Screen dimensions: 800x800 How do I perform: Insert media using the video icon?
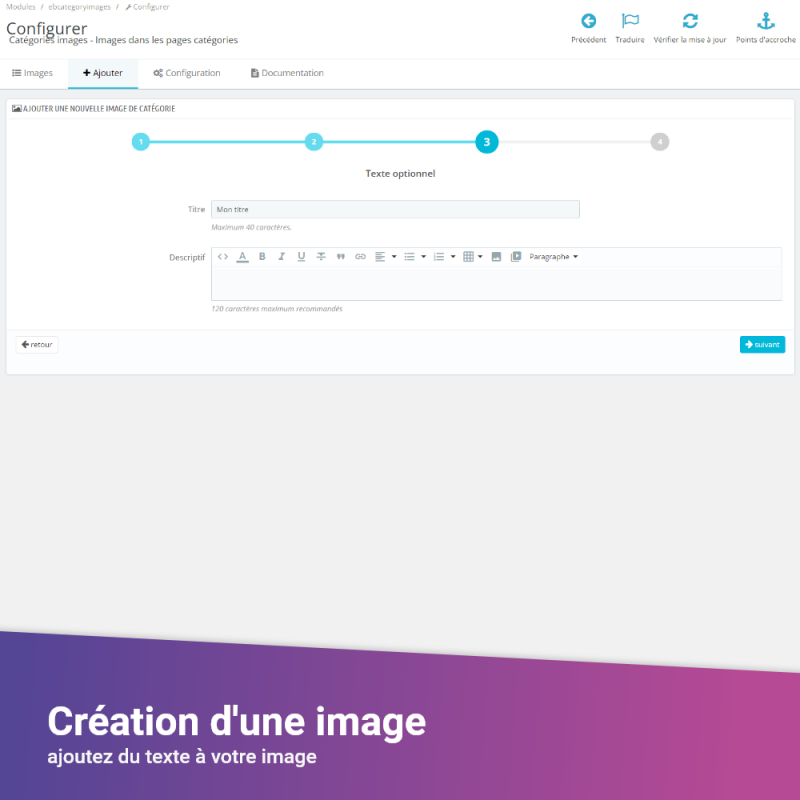(516, 257)
